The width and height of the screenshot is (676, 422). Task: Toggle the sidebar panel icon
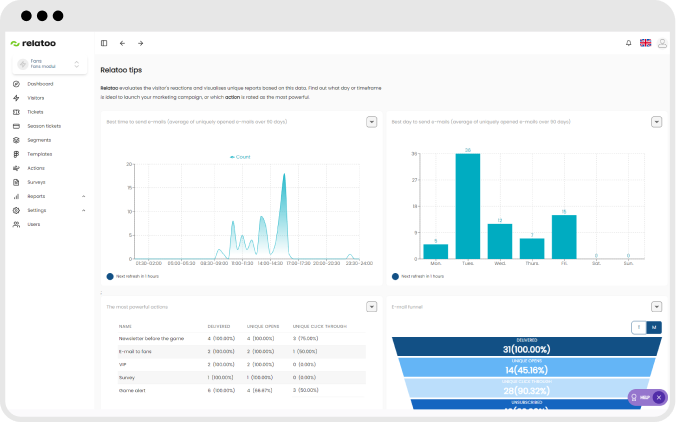pyautogui.click(x=104, y=43)
